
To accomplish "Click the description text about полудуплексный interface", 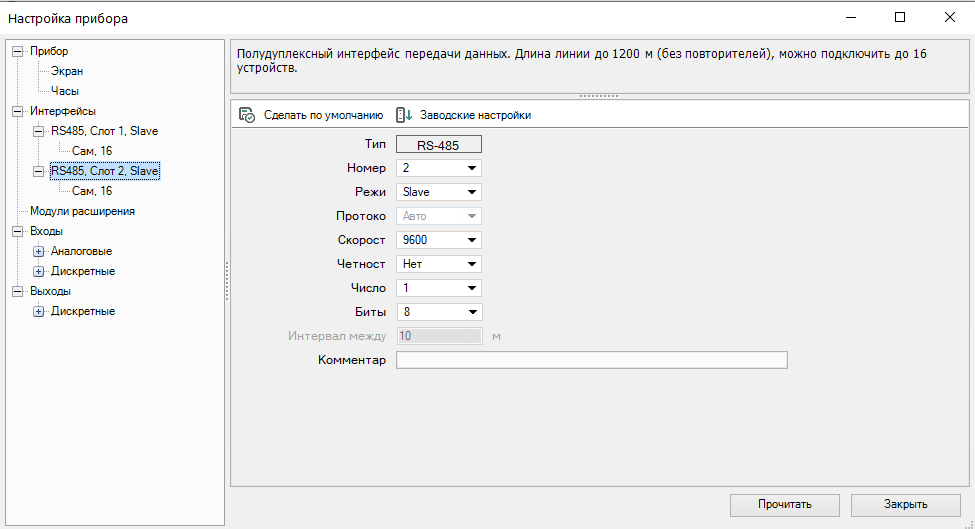I will point(581,61).
